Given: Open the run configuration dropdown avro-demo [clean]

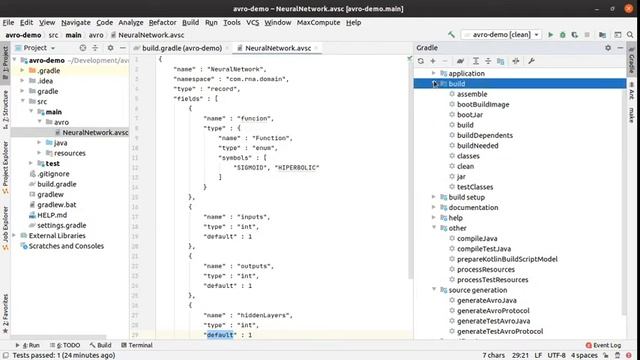Looking at the screenshot, I should [502, 35].
